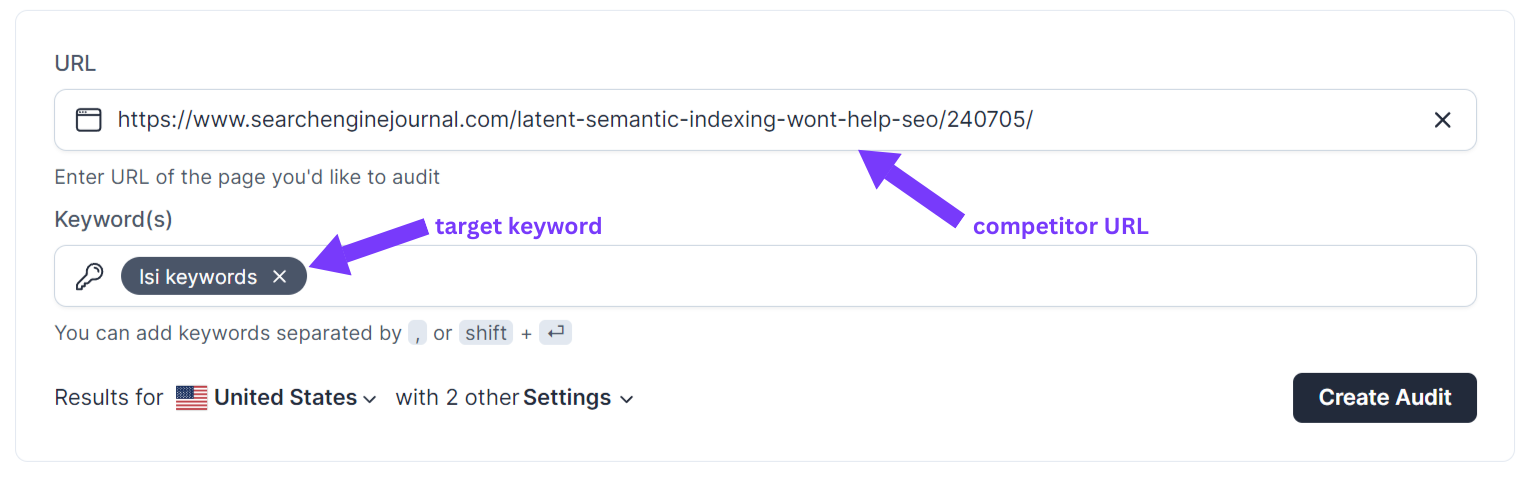Click inside the searchenginejournal URL text

[575, 120]
